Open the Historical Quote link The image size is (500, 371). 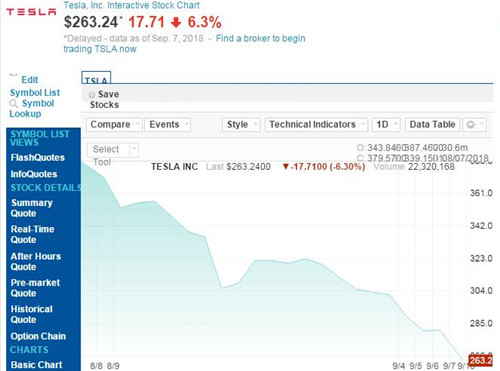32,314
